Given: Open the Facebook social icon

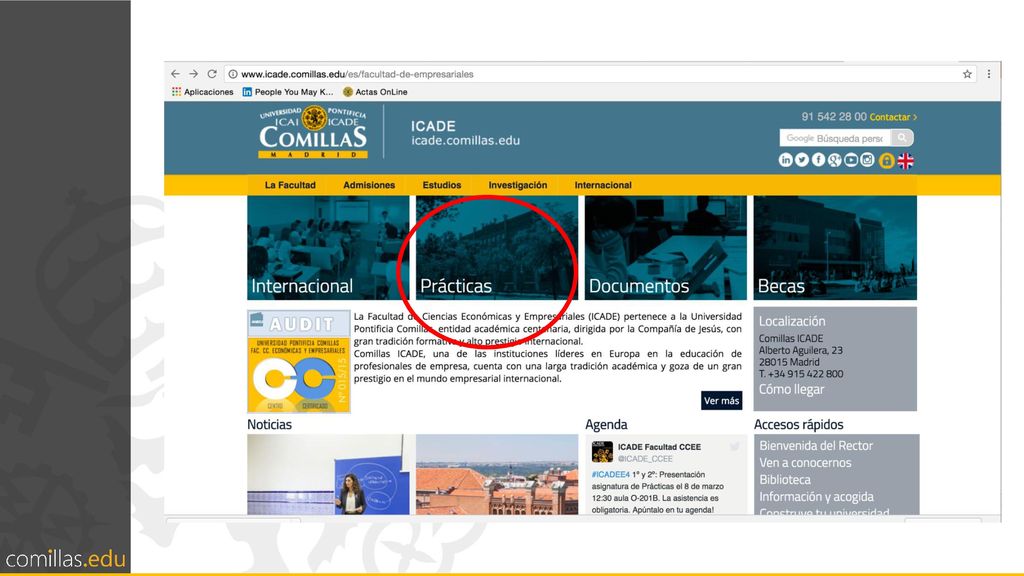Looking at the screenshot, I should point(818,160).
